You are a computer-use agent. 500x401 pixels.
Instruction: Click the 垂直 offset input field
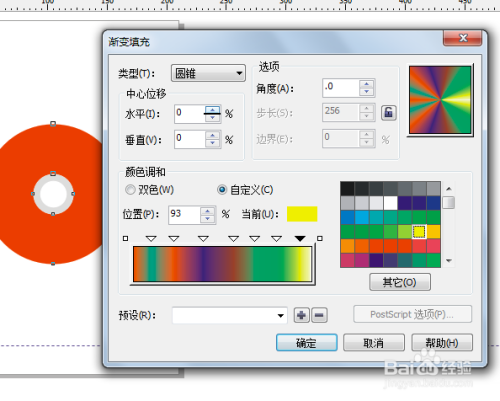point(189,139)
